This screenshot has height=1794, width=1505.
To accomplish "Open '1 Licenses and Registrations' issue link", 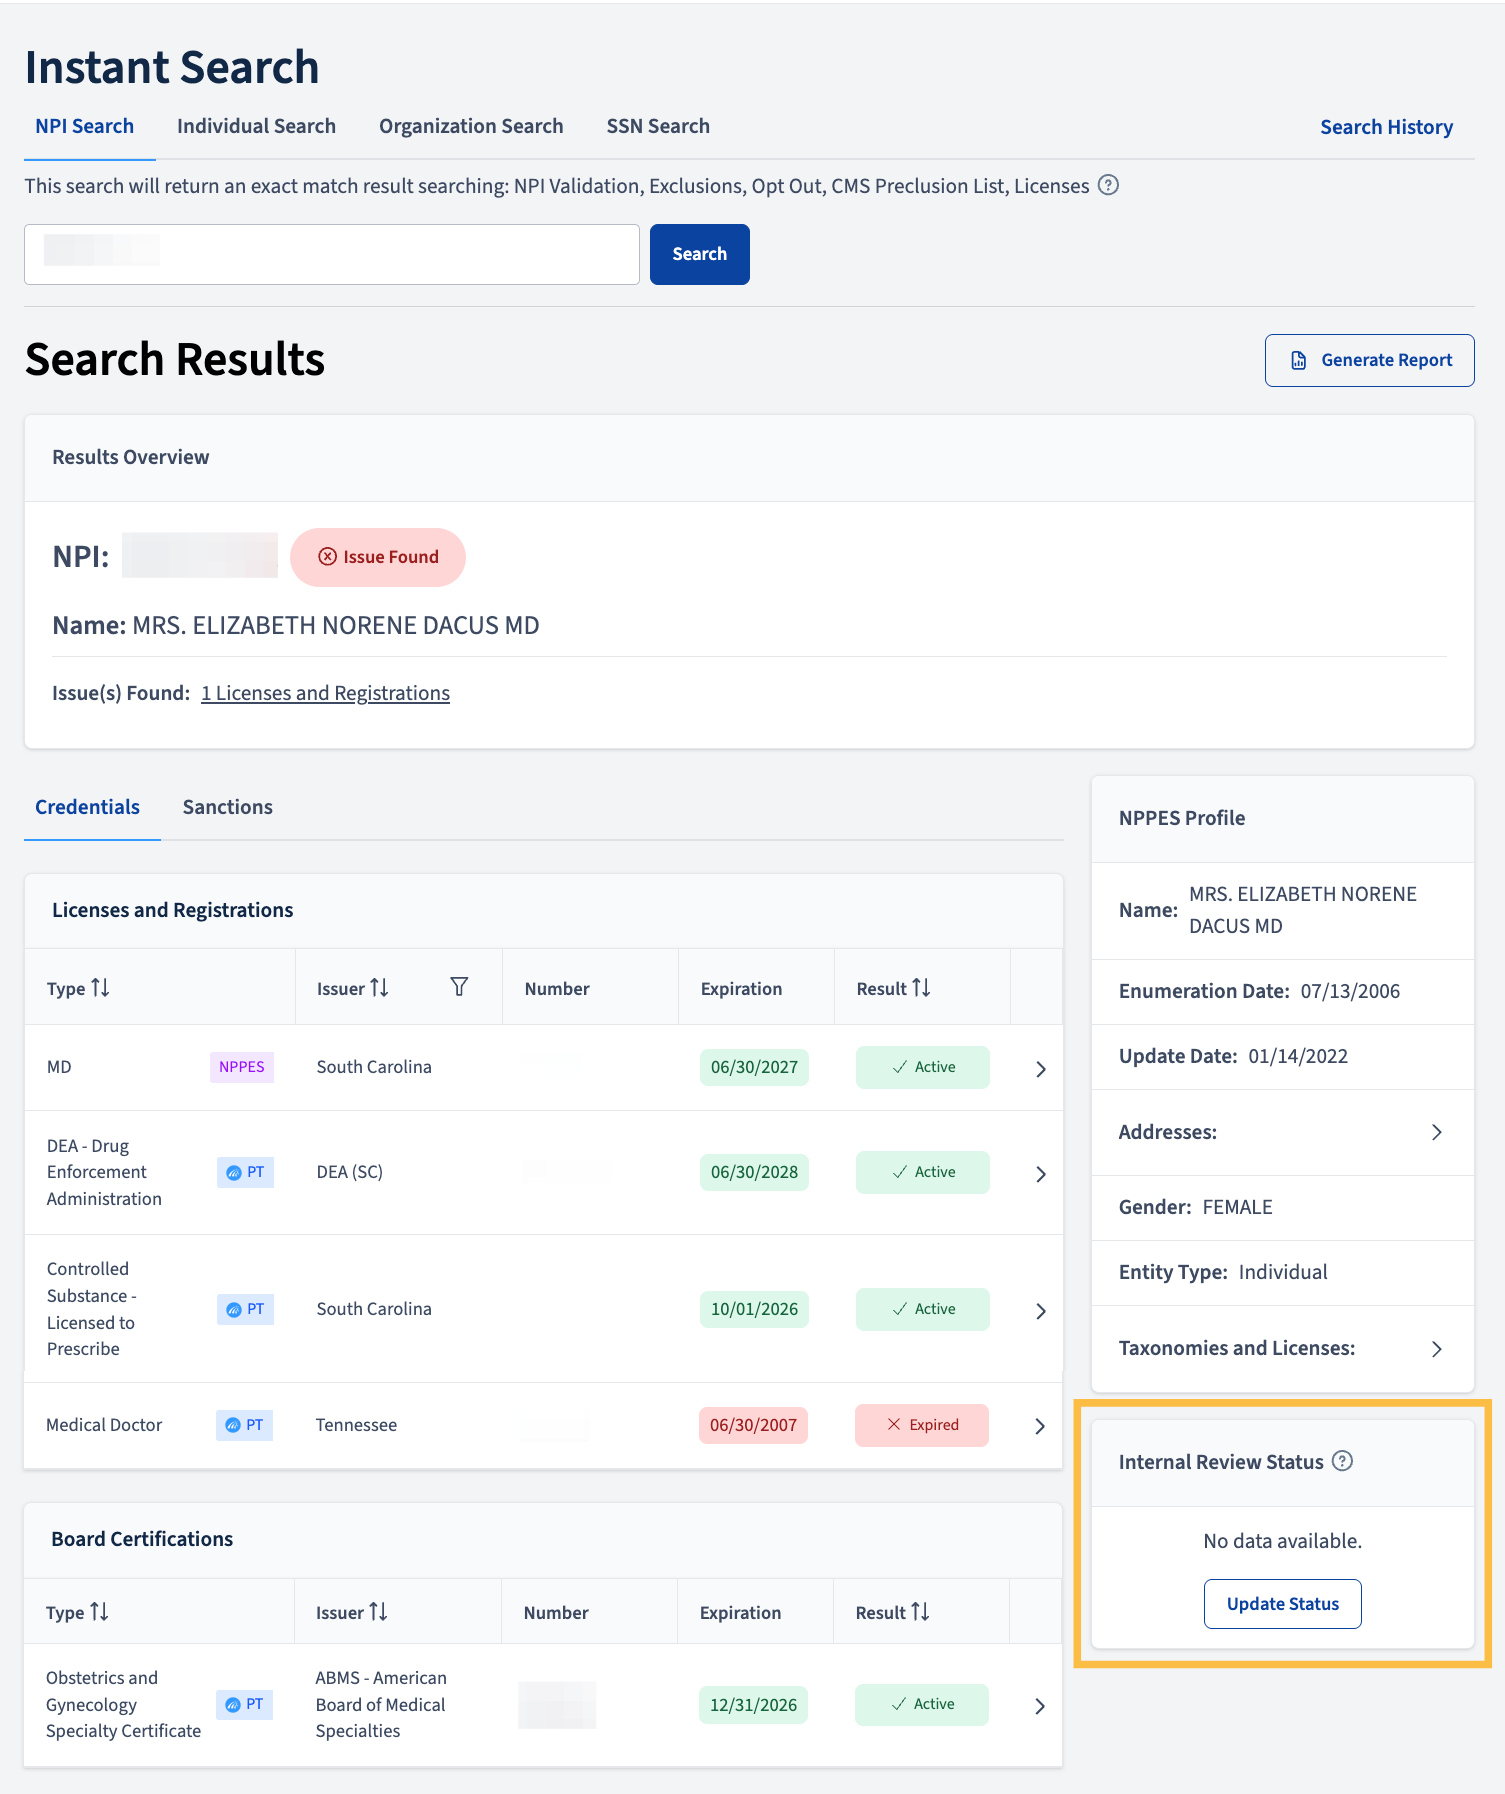I will coord(325,693).
